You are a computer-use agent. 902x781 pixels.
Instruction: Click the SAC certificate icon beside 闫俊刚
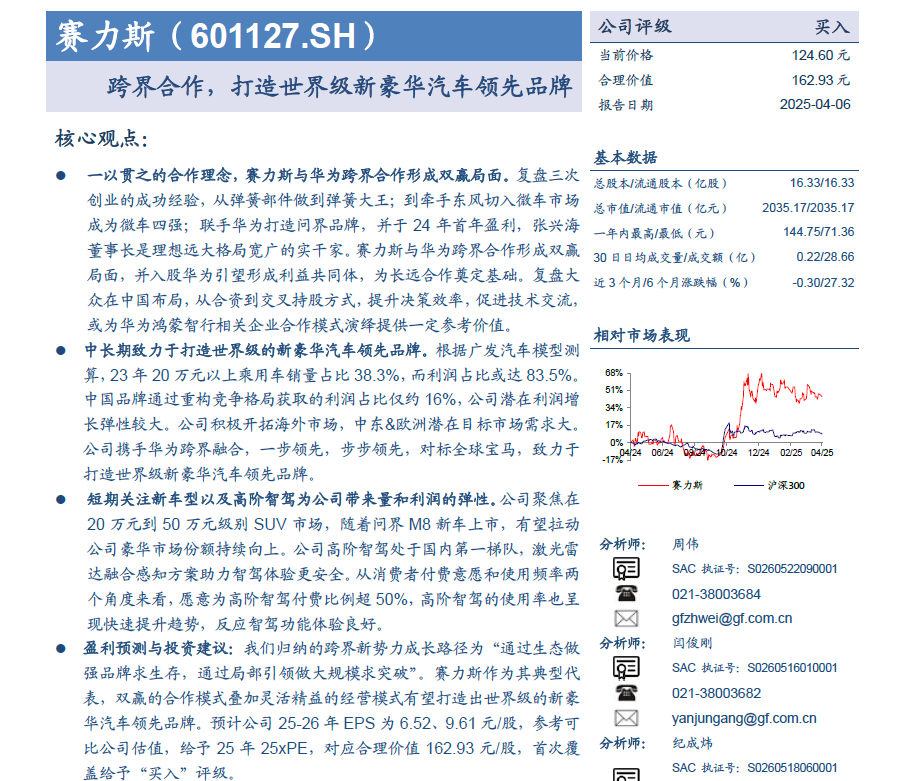coord(626,668)
